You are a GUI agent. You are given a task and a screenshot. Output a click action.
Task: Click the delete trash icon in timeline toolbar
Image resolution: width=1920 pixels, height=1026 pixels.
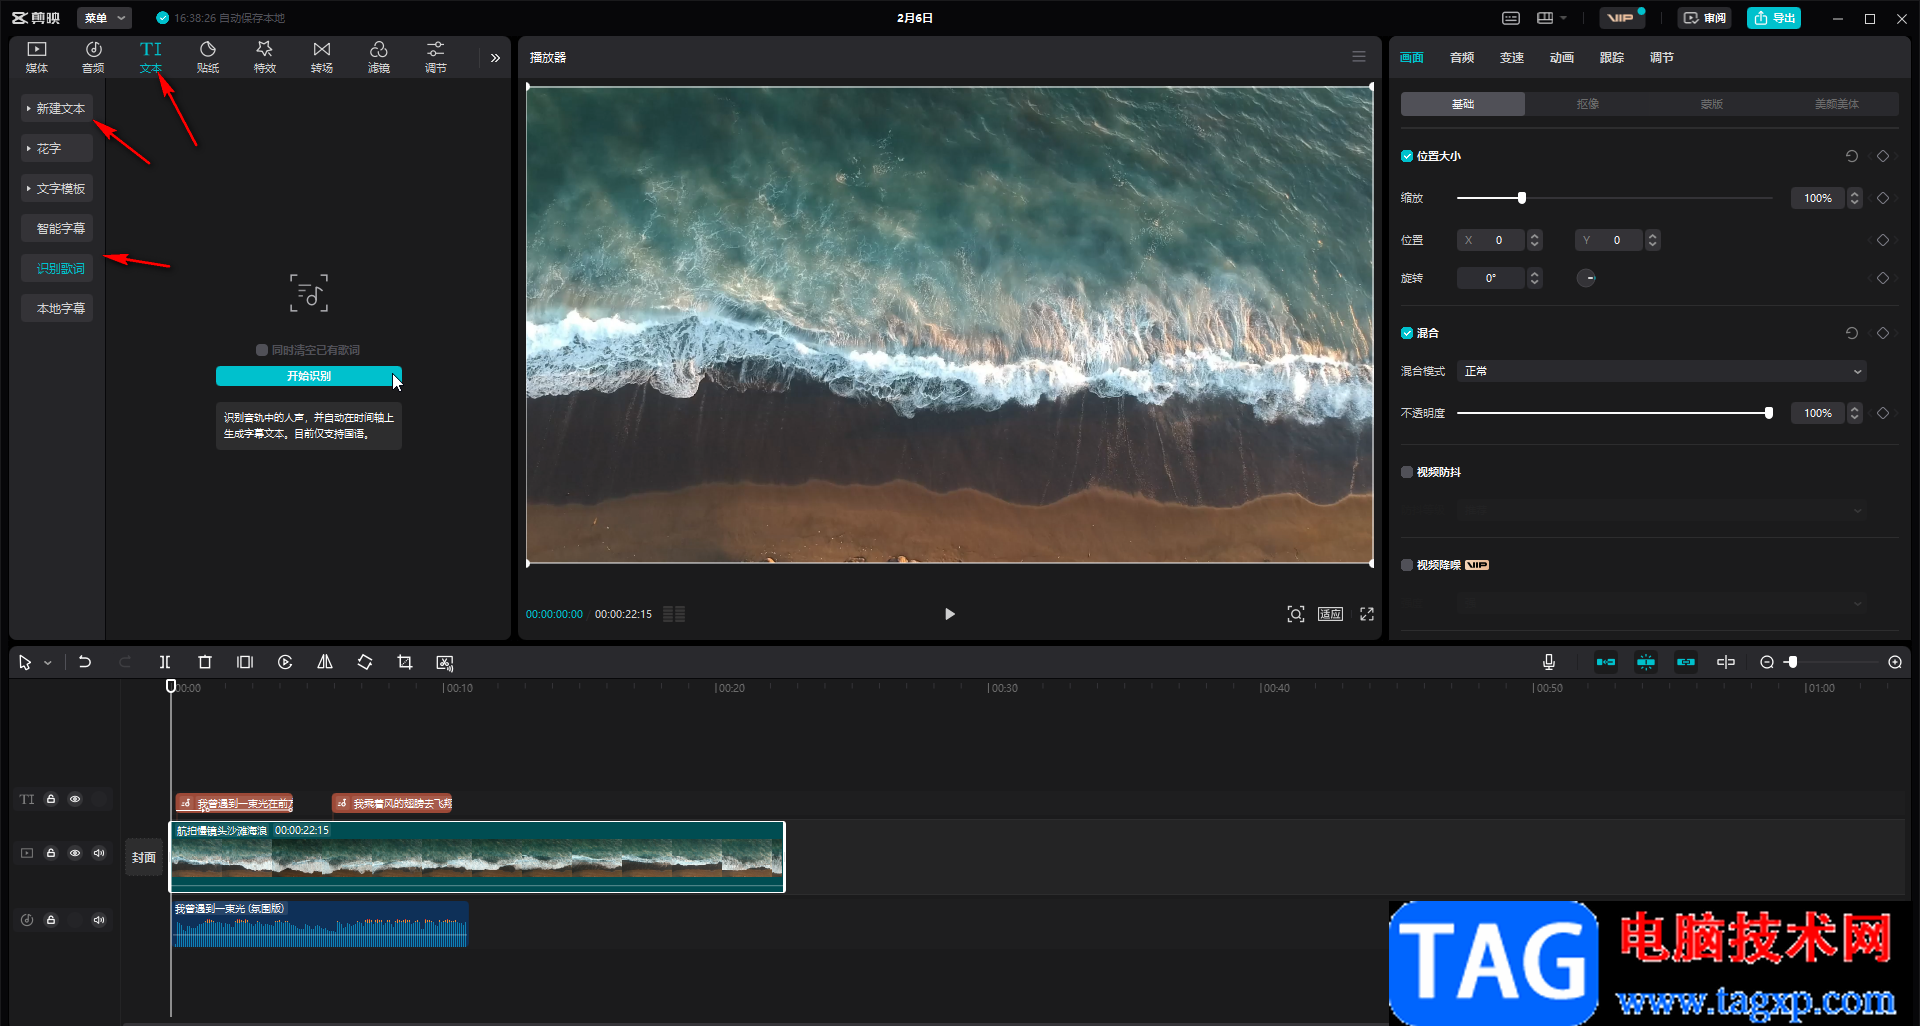pos(205,662)
